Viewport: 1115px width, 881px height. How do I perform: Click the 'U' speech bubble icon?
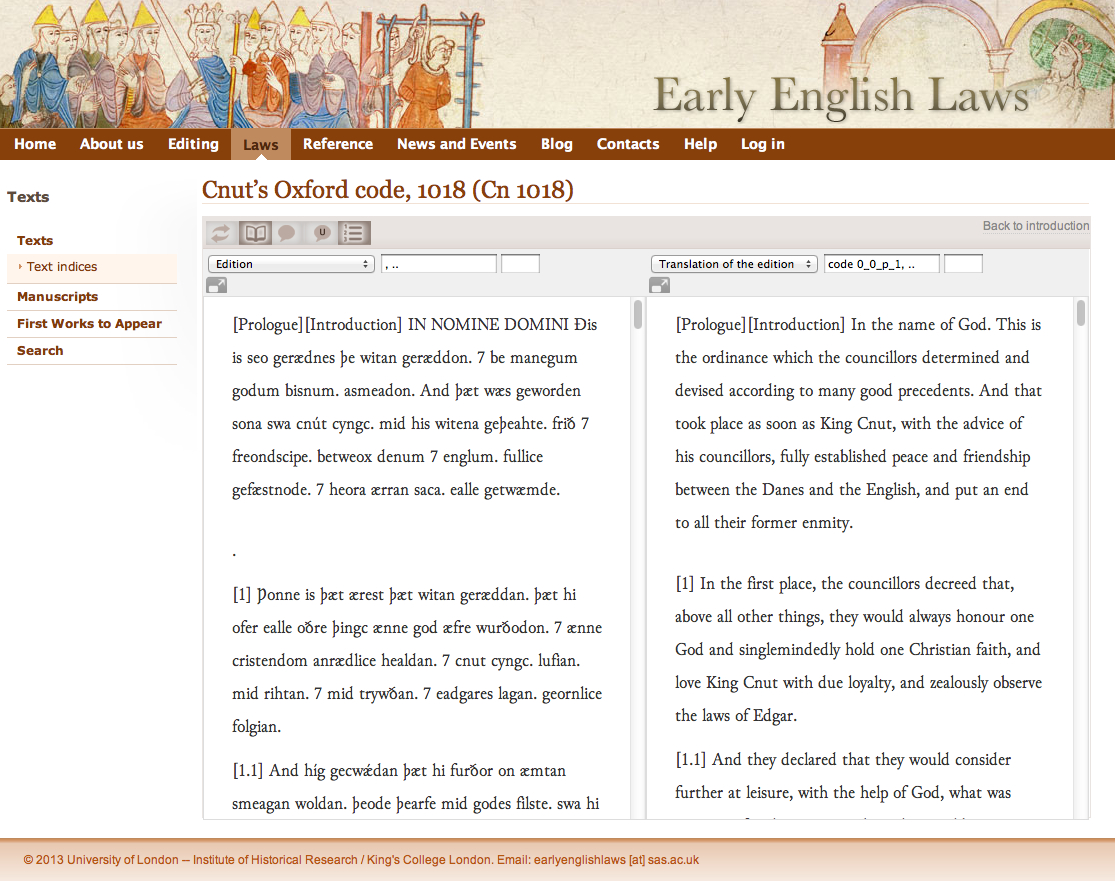(321, 233)
